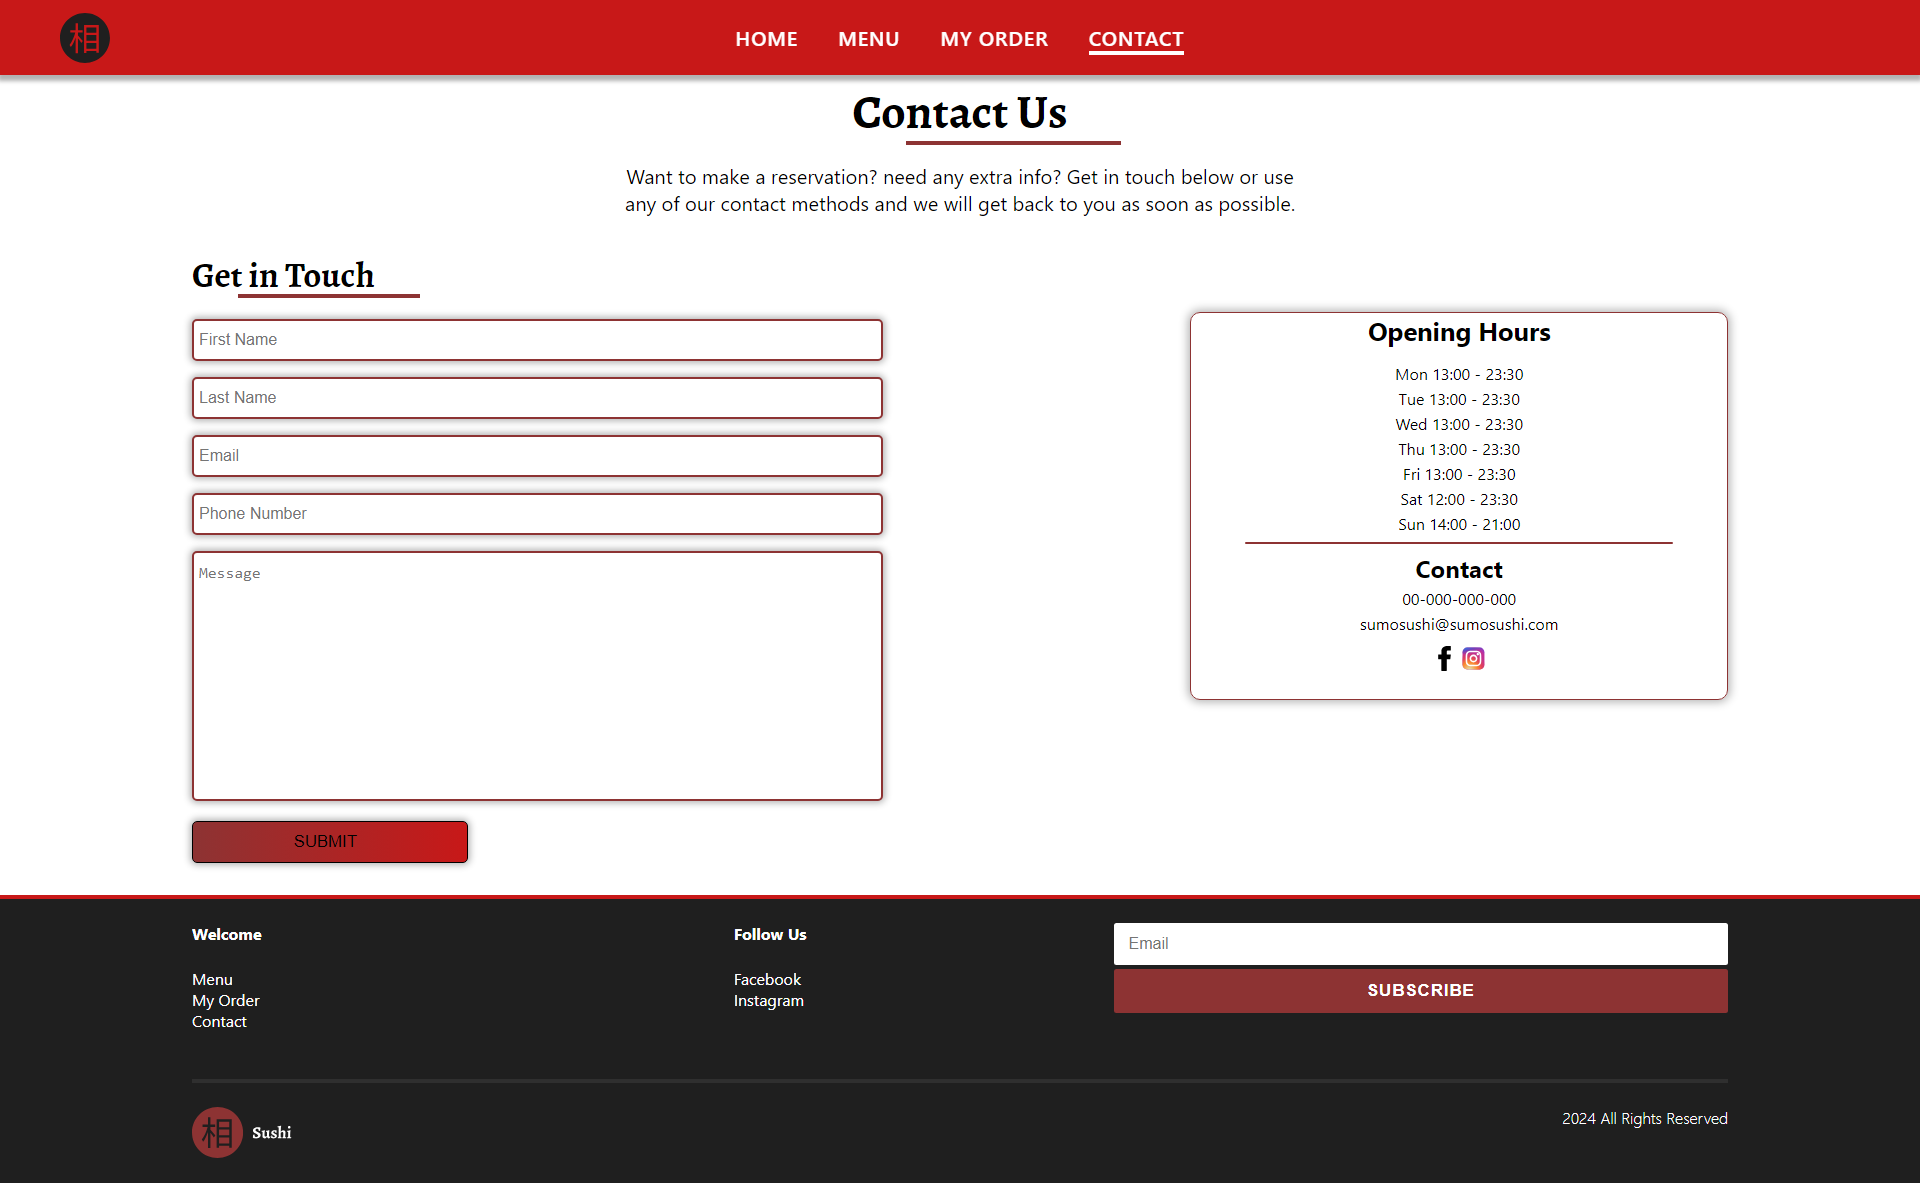Click the CONTACT navigation tab
Image resolution: width=1920 pixels, height=1183 pixels.
tap(1136, 37)
